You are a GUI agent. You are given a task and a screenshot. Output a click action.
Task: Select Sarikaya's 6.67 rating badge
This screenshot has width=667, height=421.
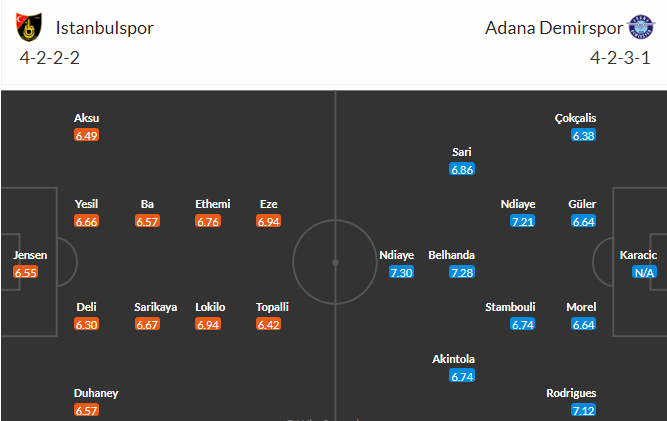coord(147,325)
